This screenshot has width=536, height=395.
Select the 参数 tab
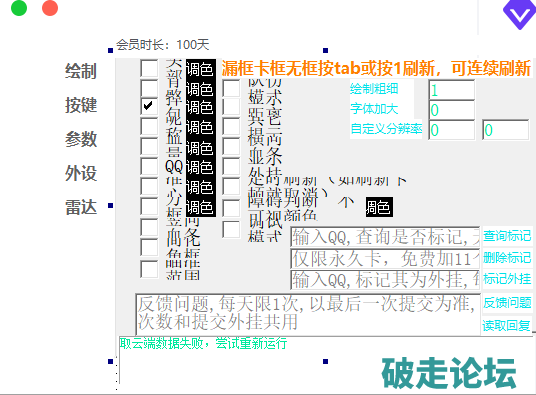pyautogui.click(x=81, y=139)
